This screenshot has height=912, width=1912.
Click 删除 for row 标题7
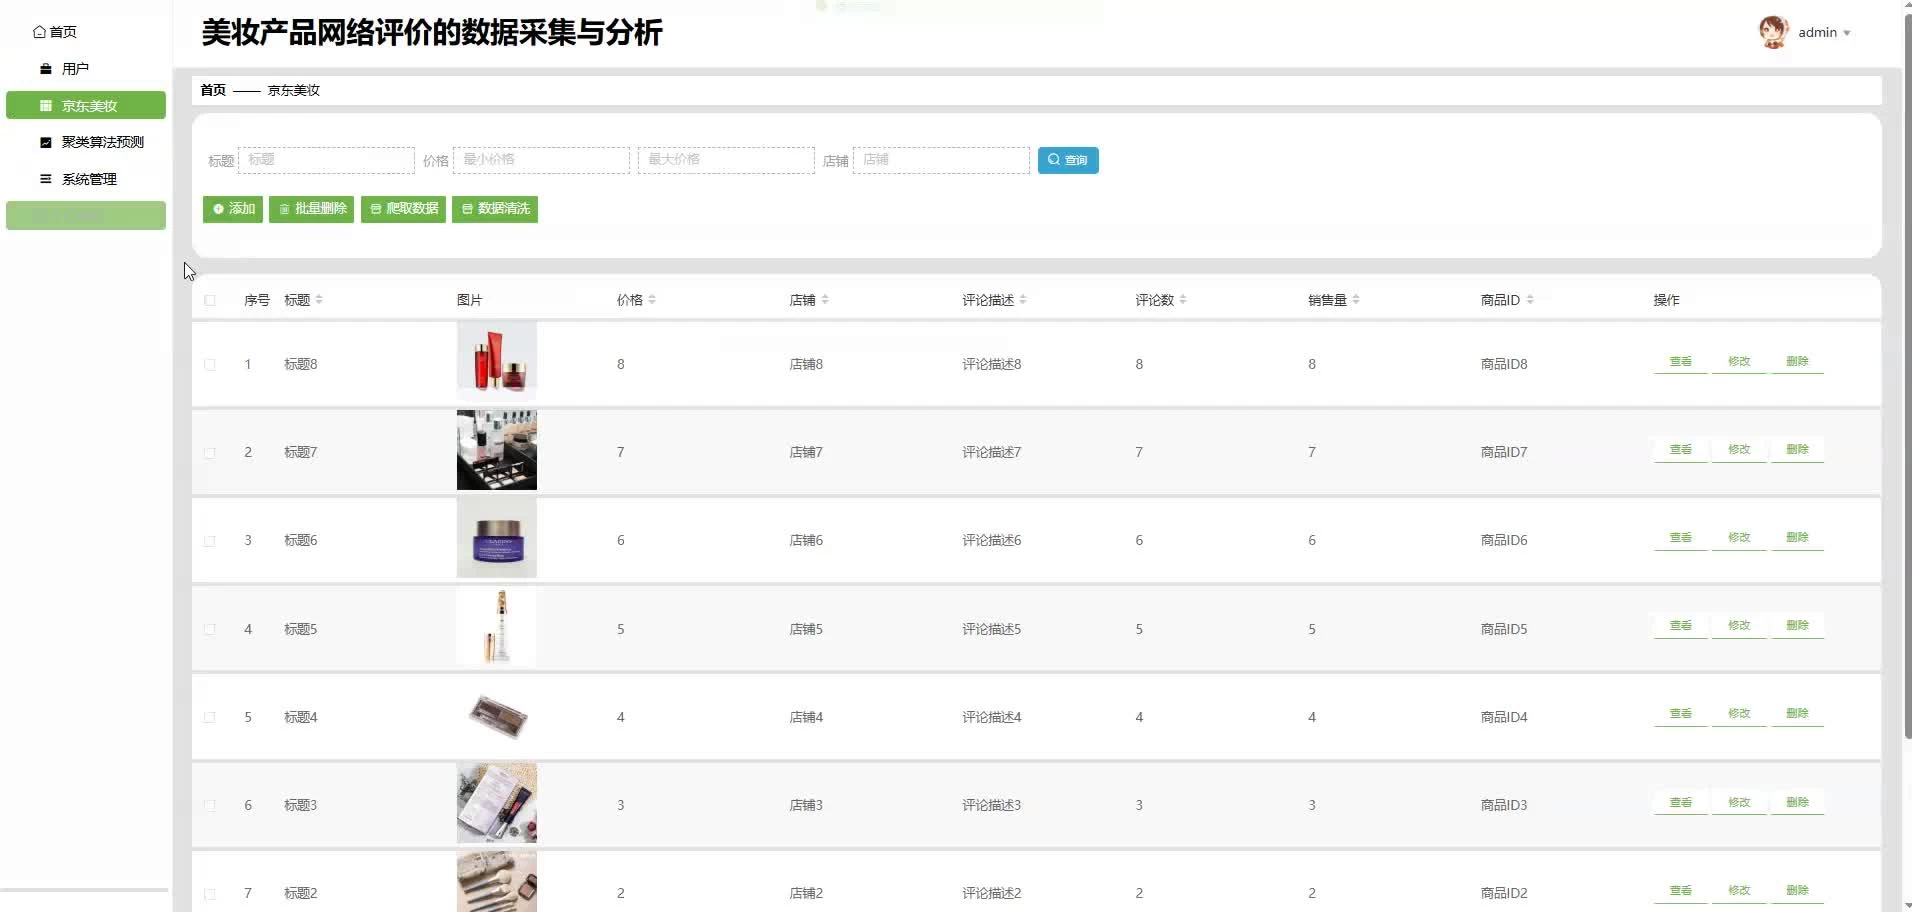pyautogui.click(x=1797, y=450)
